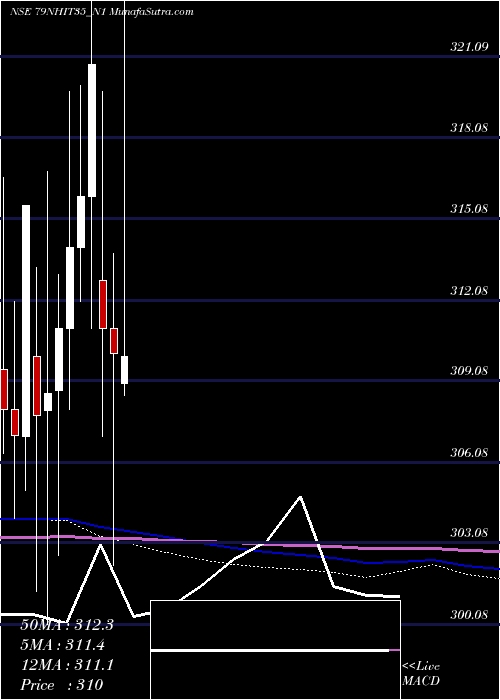This screenshot has width=500, height=700.
Task: Click the 321.09 price axis label
Action: (x=469, y=46)
